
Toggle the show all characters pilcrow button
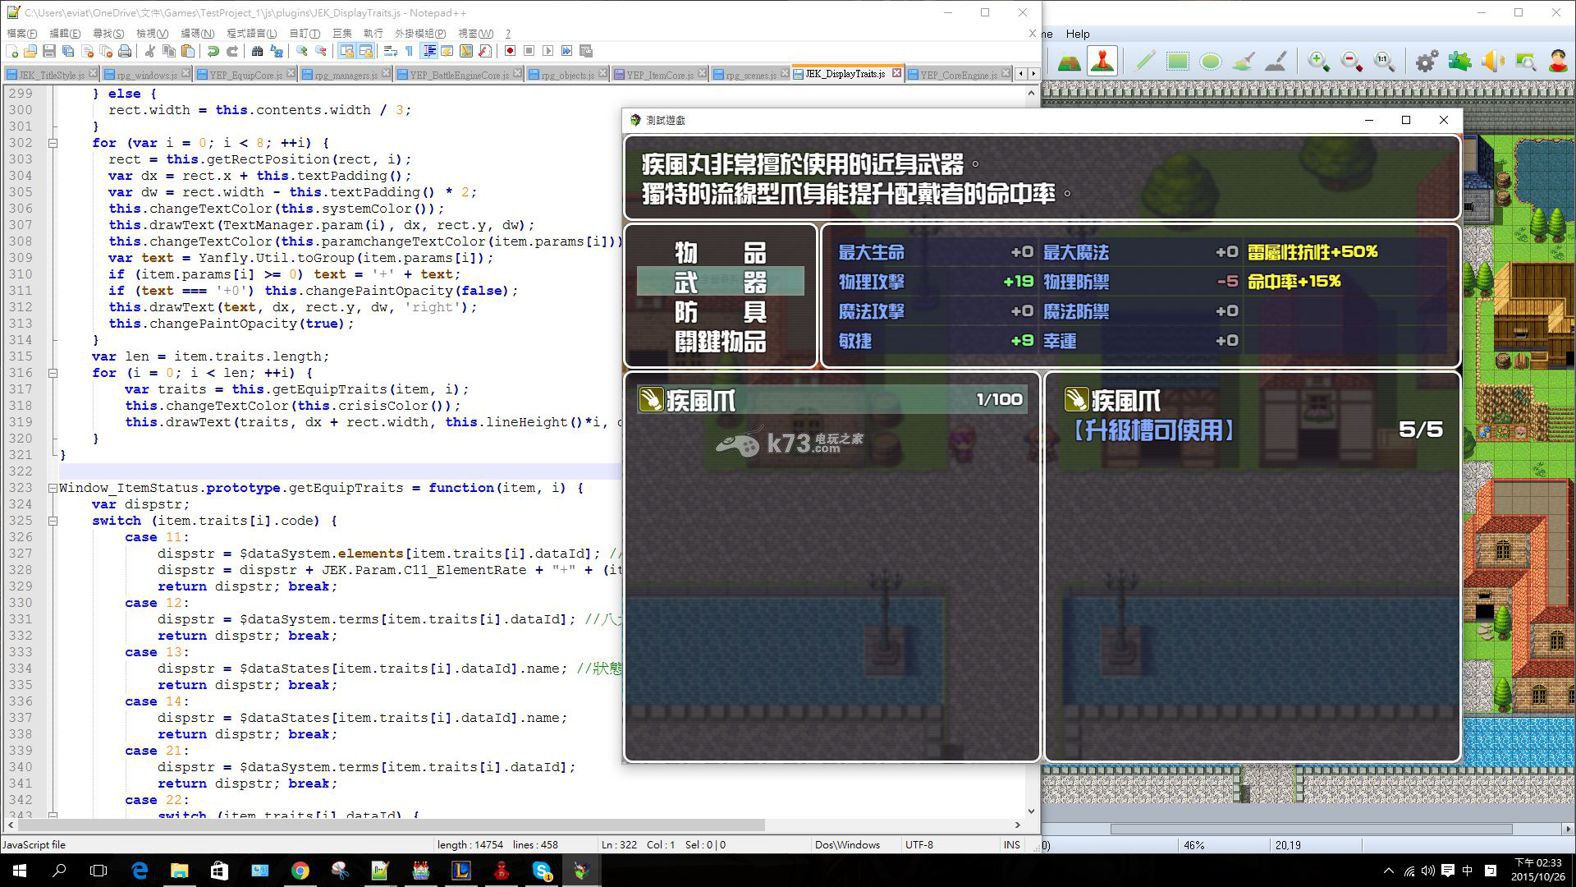(409, 51)
